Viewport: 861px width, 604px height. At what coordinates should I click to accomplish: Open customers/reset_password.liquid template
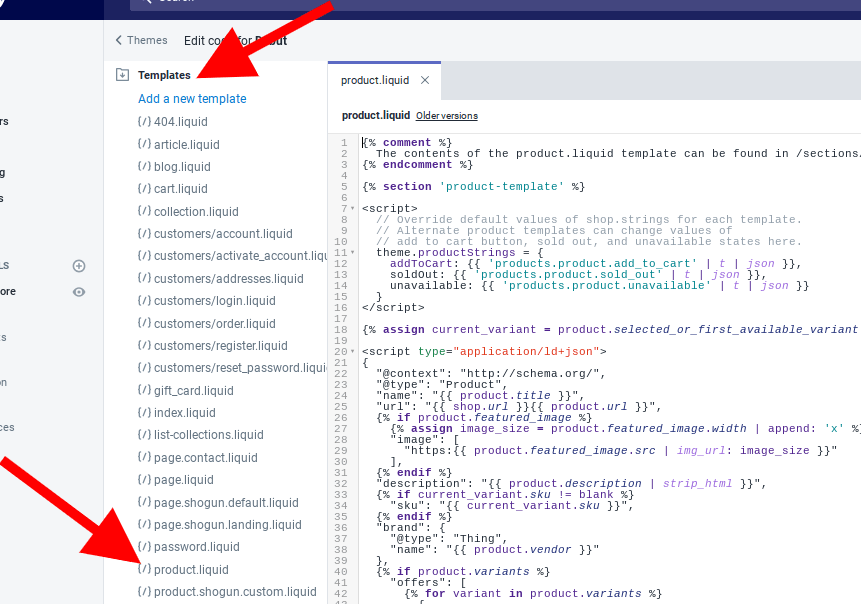232,368
